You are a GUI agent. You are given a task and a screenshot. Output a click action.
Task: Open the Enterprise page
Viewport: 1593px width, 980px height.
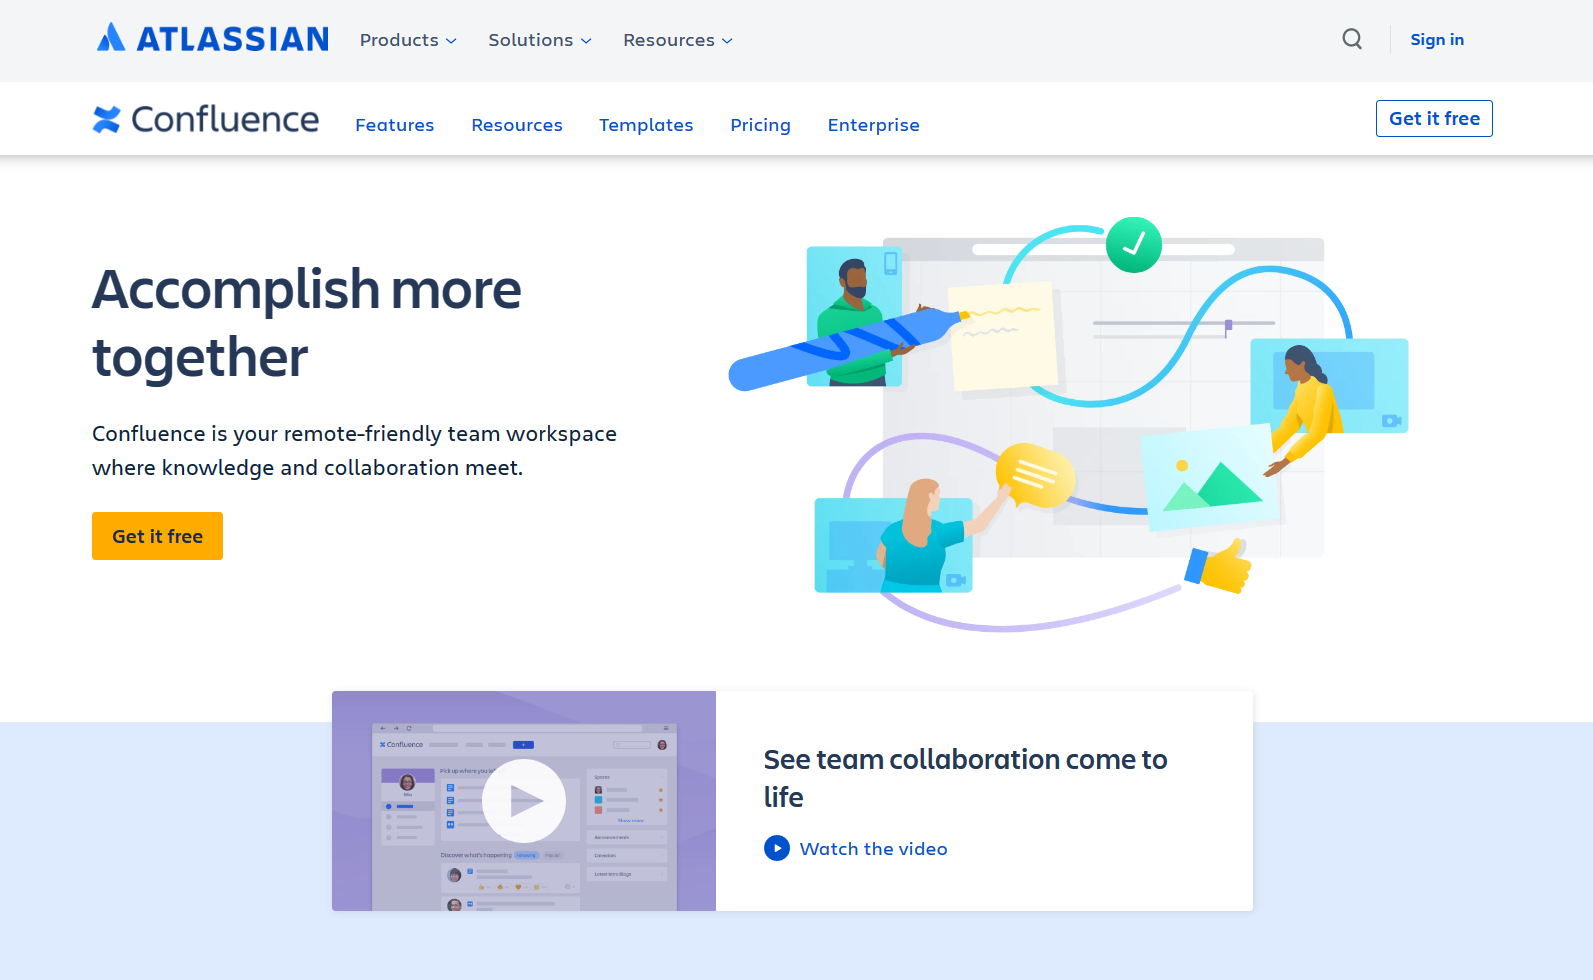[x=873, y=125]
